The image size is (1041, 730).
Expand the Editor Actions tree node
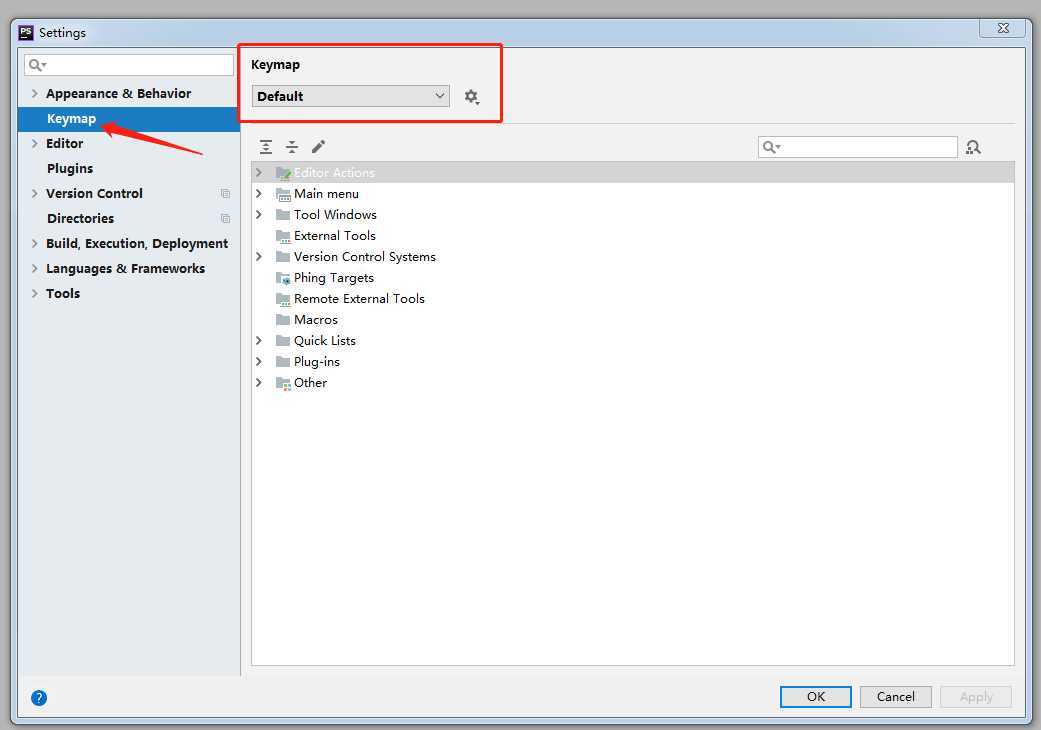pyautogui.click(x=260, y=173)
